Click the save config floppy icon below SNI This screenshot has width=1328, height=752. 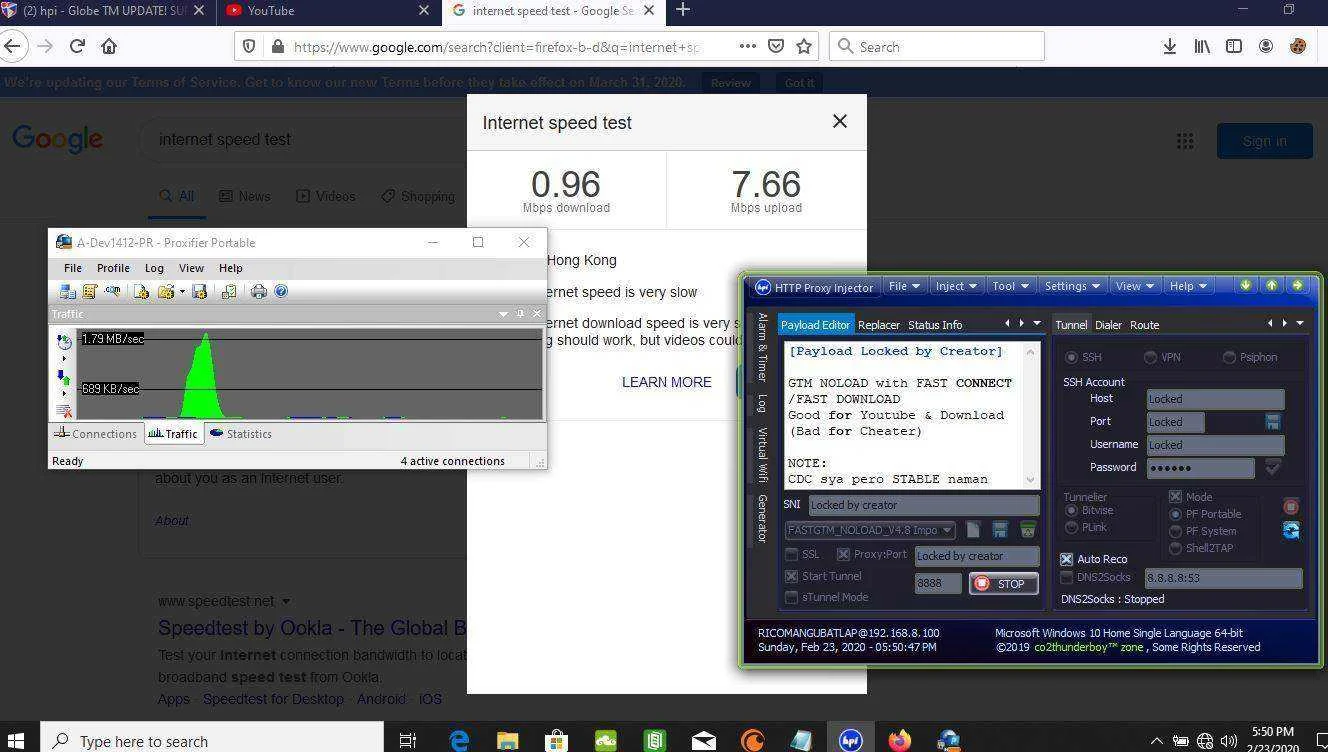click(999, 530)
